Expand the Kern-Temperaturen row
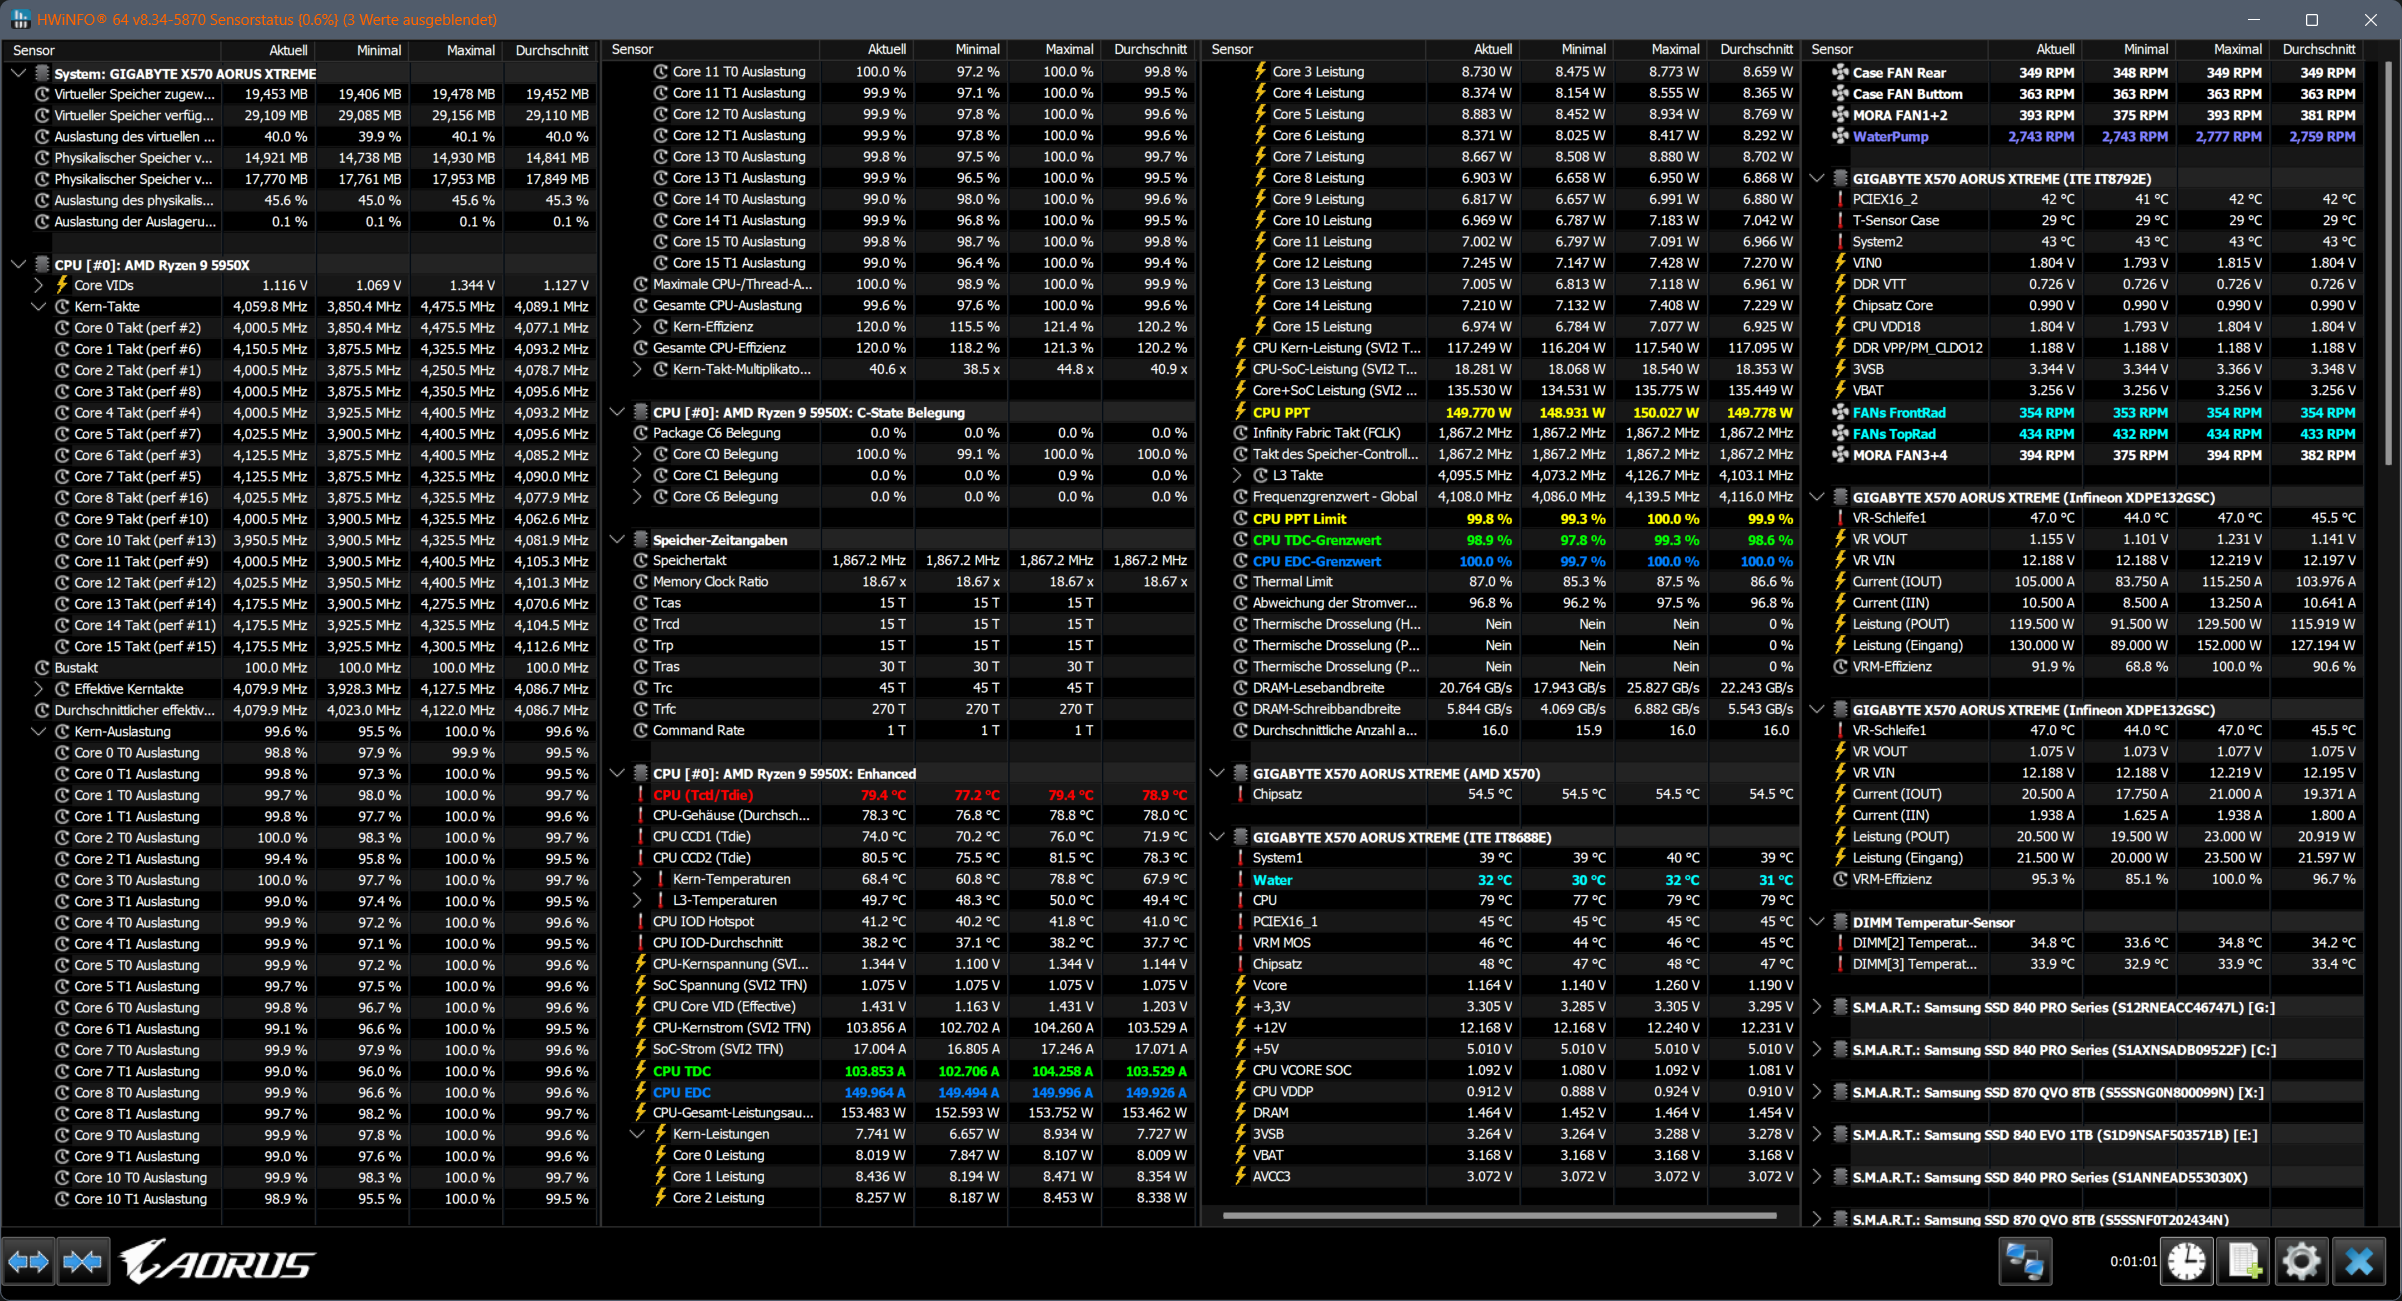 click(637, 879)
